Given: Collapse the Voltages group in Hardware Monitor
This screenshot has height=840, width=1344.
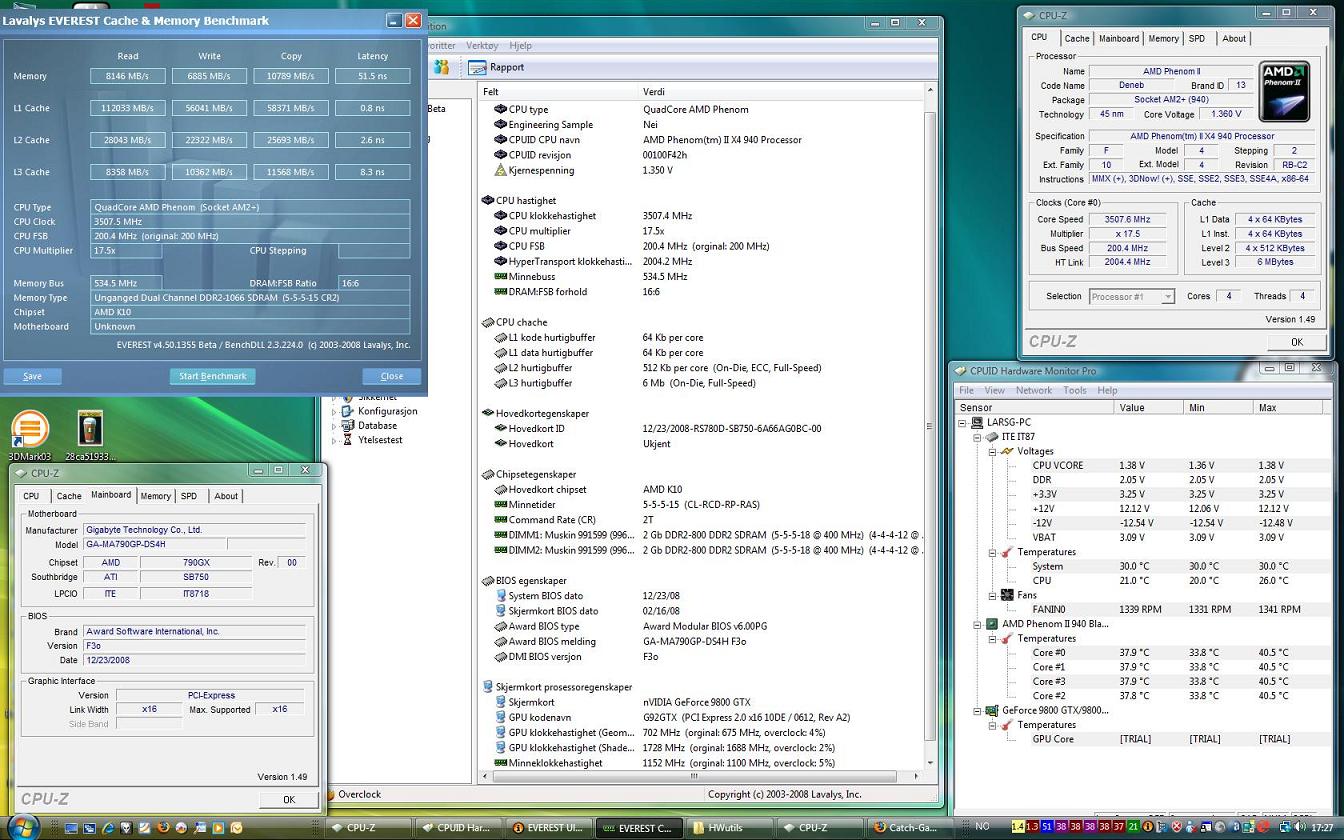Looking at the screenshot, I should tap(992, 452).
